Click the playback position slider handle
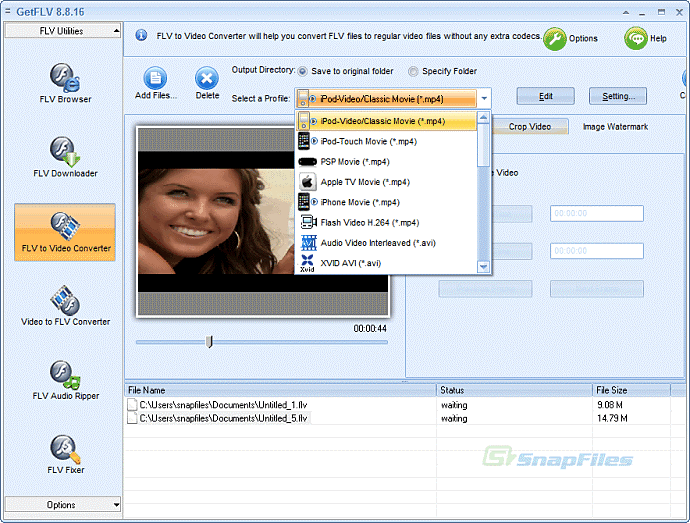The image size is (690, 523). 210,342
